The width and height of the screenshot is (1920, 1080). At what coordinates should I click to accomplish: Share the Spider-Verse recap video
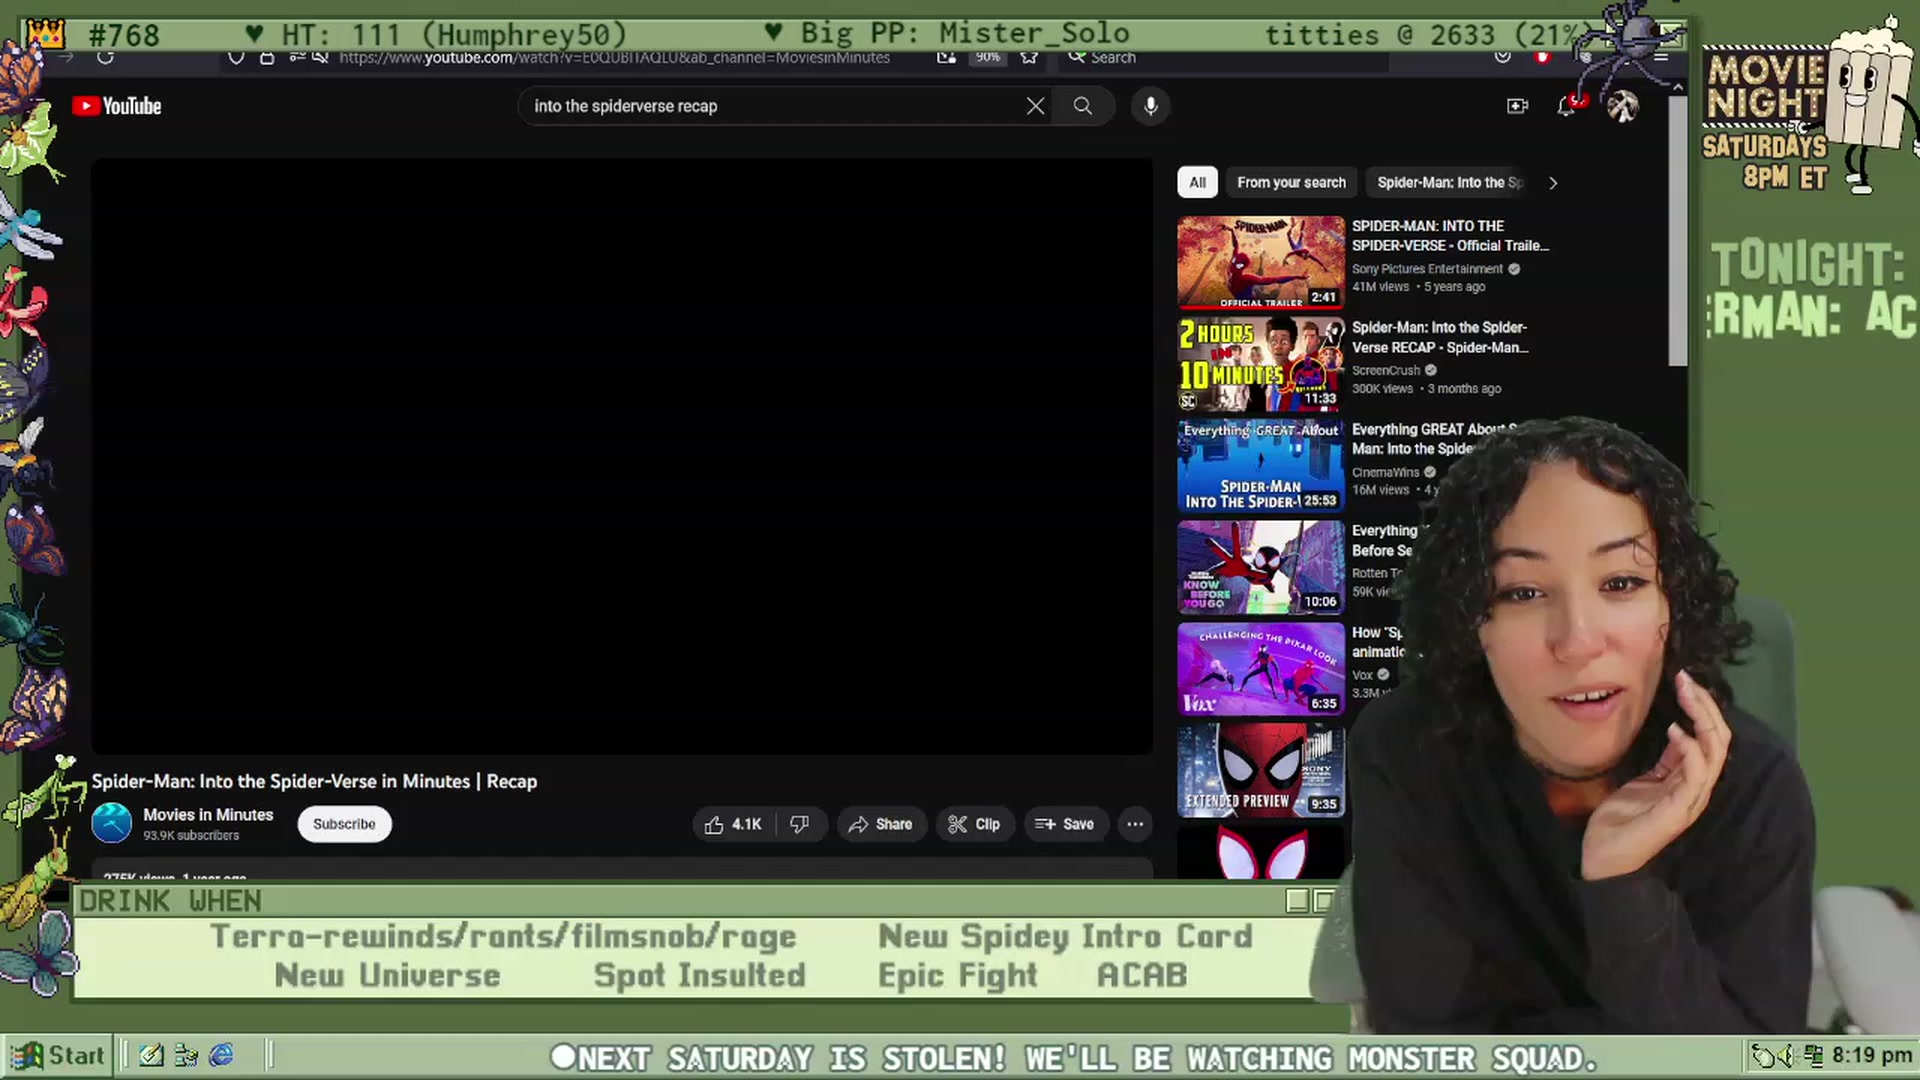(x=880, y=824)
